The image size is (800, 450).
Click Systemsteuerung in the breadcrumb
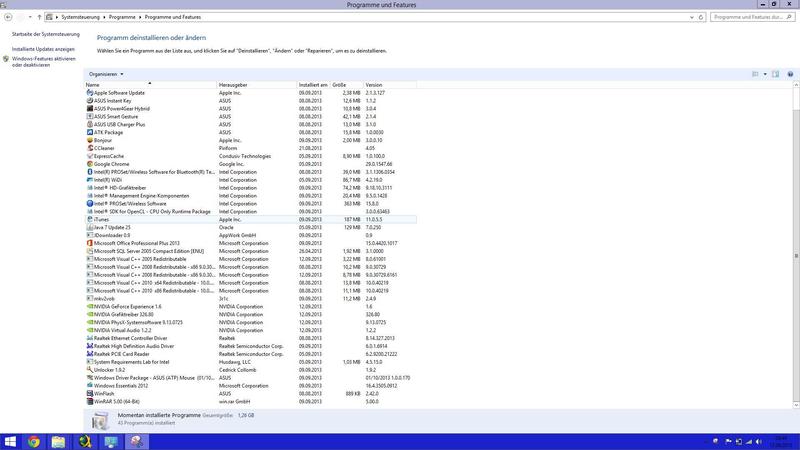coord(81,17)
